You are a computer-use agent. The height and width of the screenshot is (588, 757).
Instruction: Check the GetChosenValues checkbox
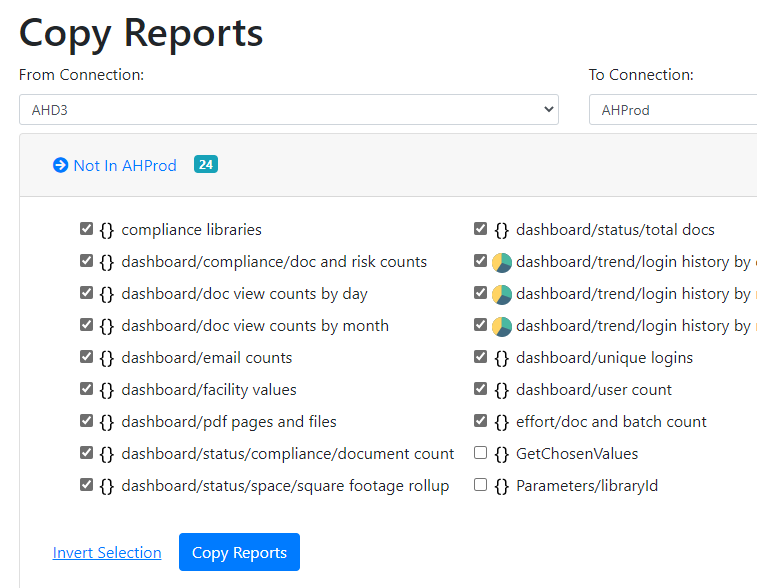tap(481, 453)
